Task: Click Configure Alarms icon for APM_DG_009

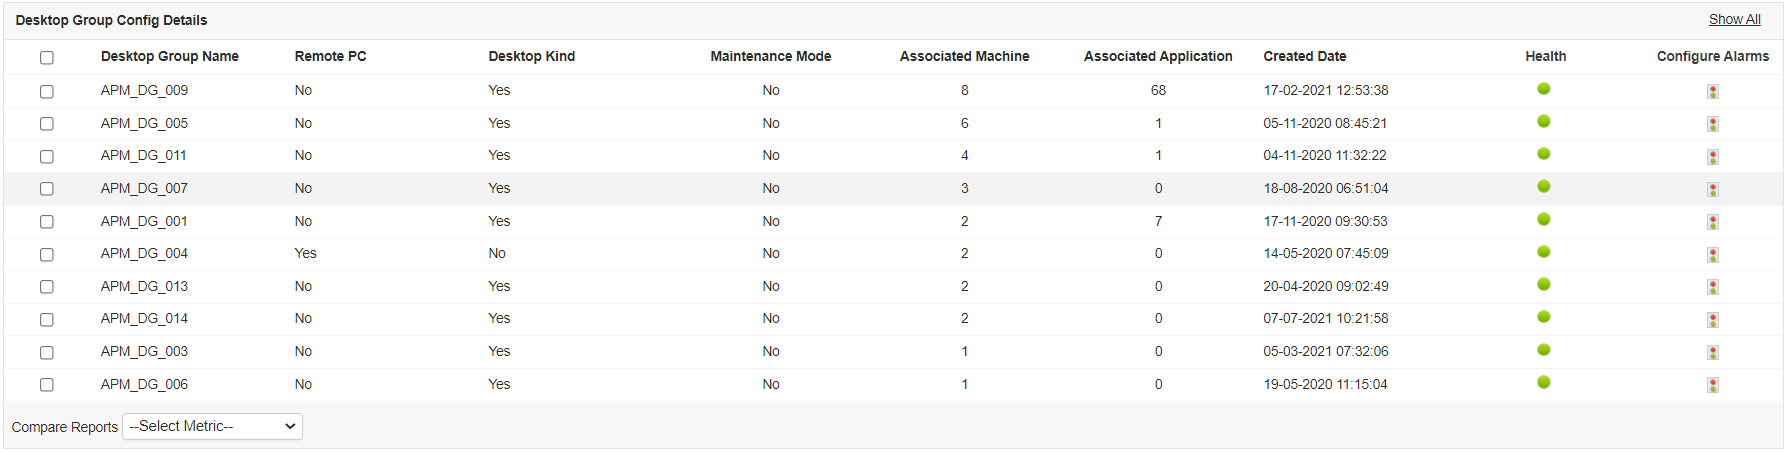Action: [1712, 91]
